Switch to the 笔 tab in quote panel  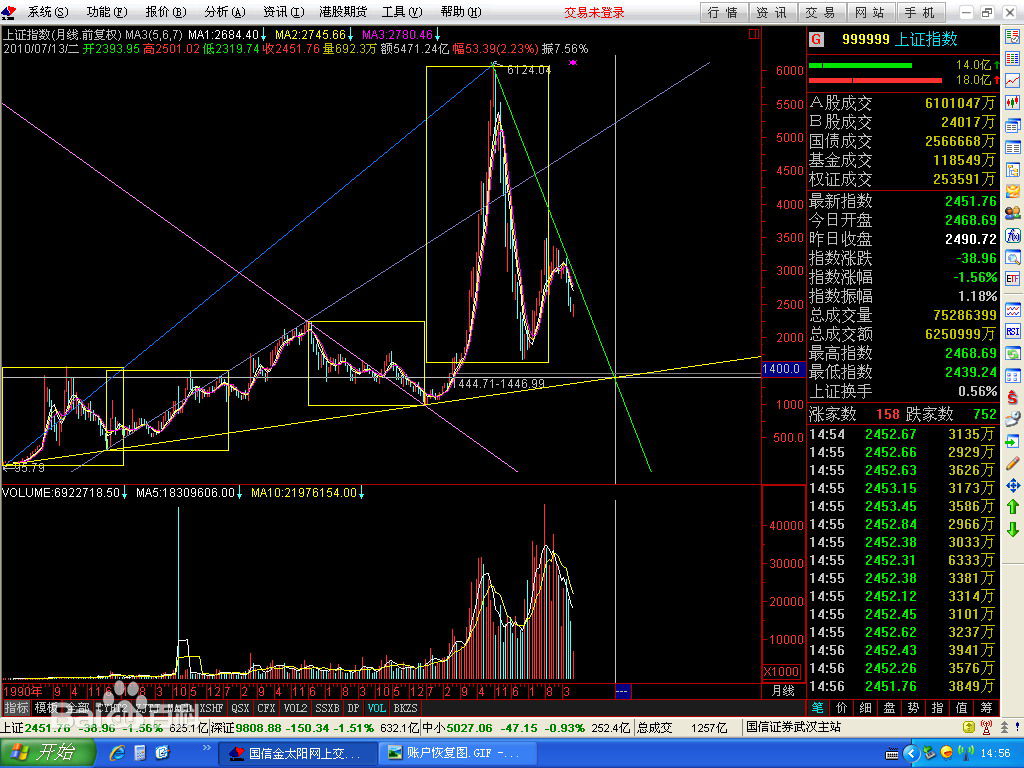pyautogui.click(x=818, y=708)
